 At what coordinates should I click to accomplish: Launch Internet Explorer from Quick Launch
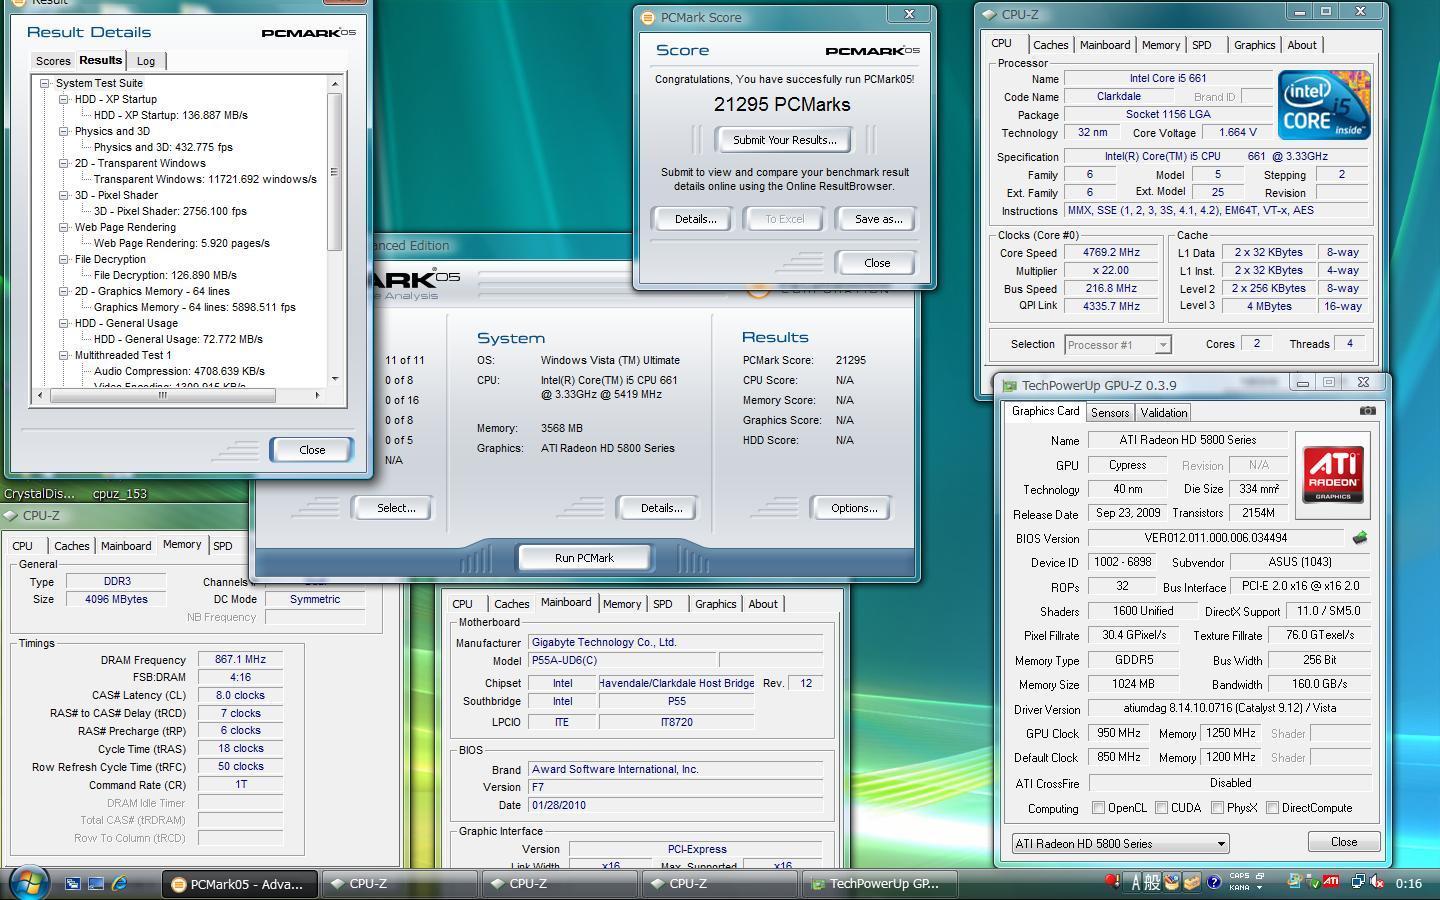[119, 883]
